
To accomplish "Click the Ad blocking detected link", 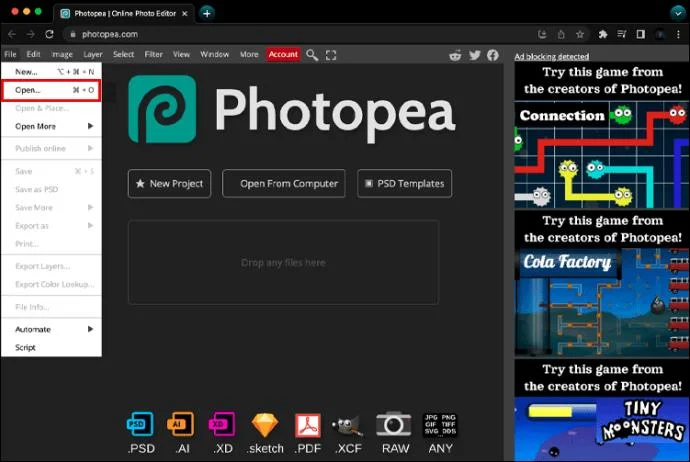I will click(551, 56).
